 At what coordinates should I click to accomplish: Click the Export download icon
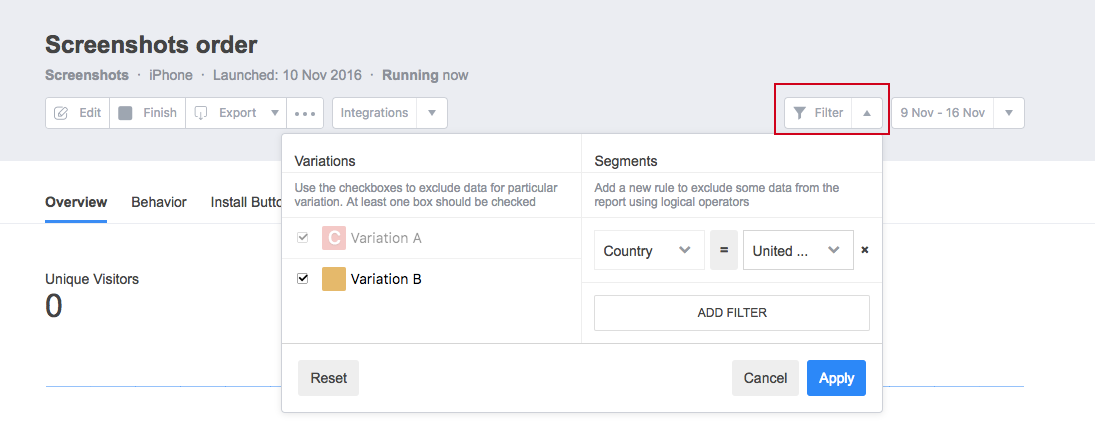tap(201, 113)
